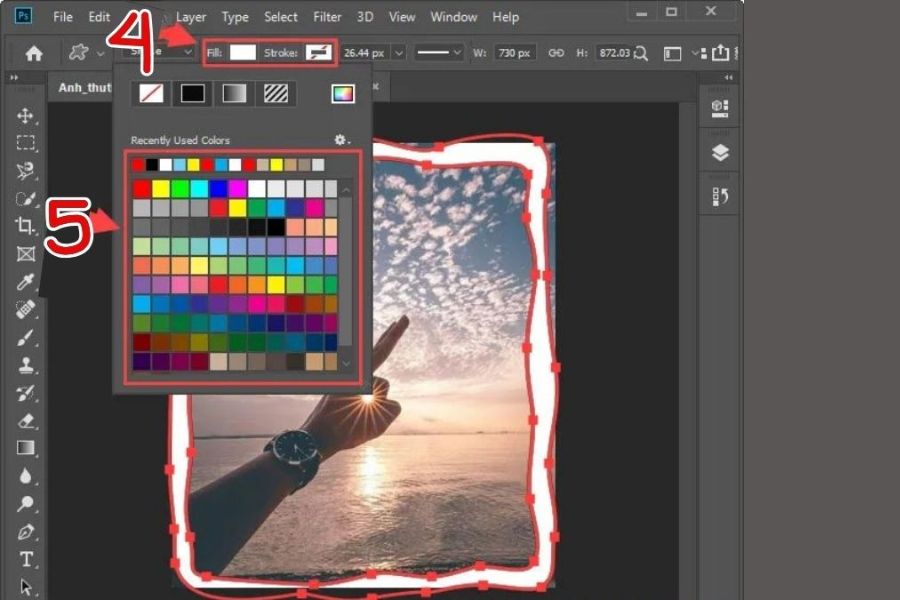Open the Window menu
Viewport: 900px width, 600px height.
(x=453, y=17)
